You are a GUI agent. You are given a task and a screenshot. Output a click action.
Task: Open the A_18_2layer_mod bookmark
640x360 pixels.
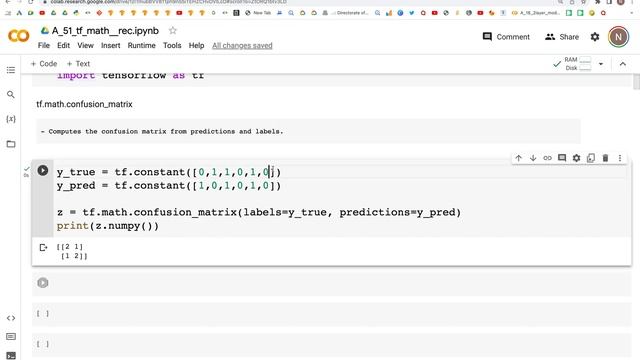536,13
